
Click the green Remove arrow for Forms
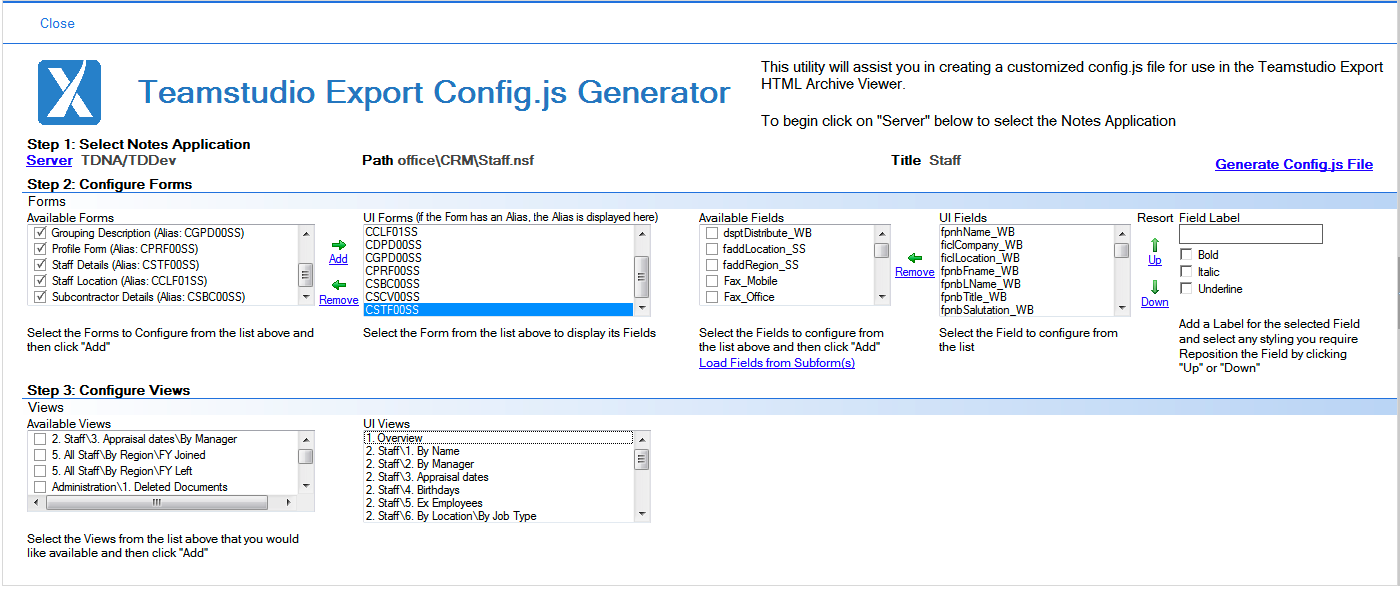pyautogui.click(x=338, y=284)
